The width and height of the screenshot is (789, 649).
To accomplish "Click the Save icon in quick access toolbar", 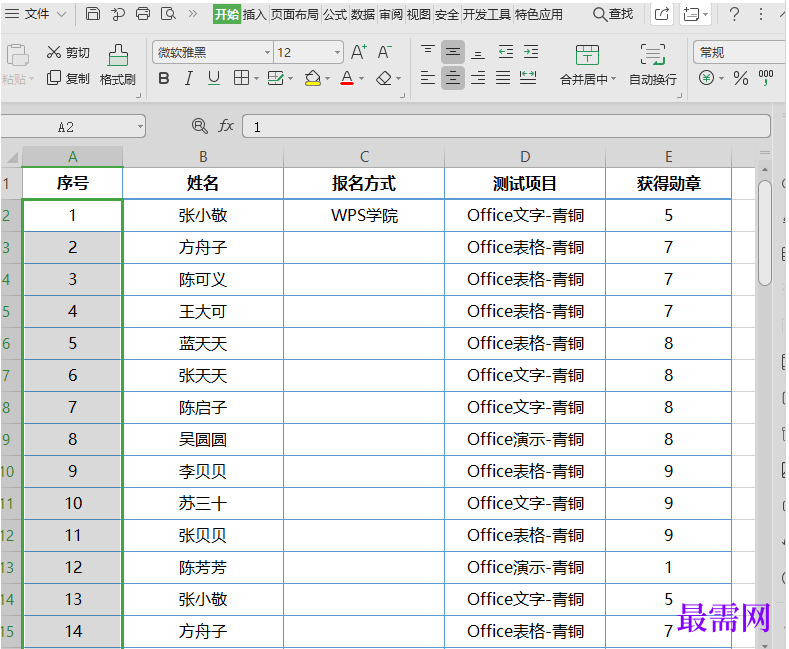I will pos(93,14).
